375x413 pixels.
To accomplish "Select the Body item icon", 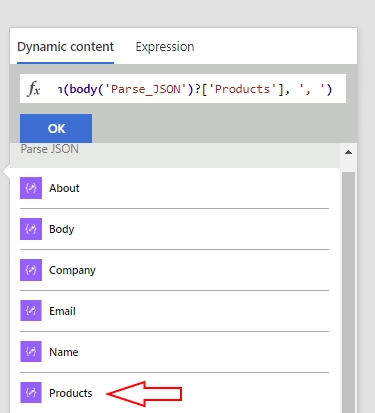I will [31, 229].
